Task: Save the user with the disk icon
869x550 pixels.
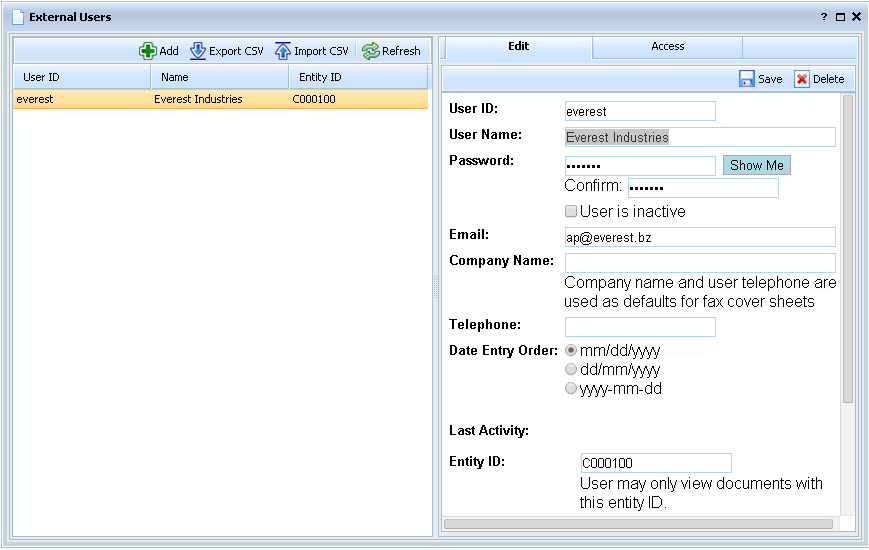Action: click(747, 79)
